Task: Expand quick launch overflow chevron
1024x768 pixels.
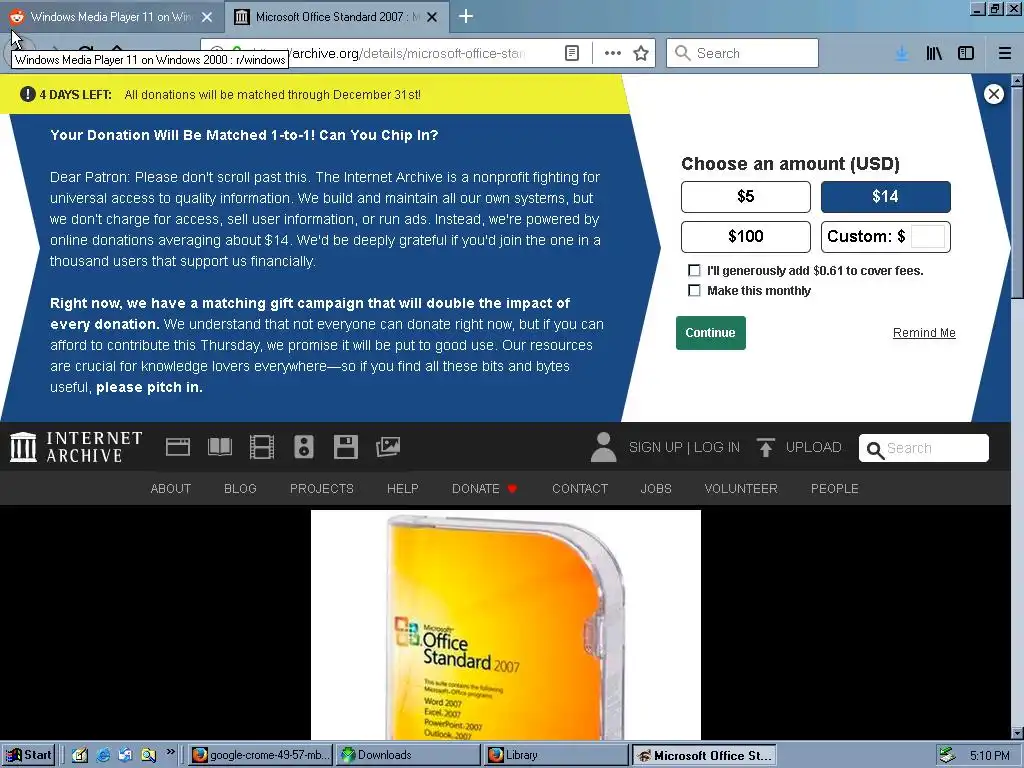Action: pos(170,752)
